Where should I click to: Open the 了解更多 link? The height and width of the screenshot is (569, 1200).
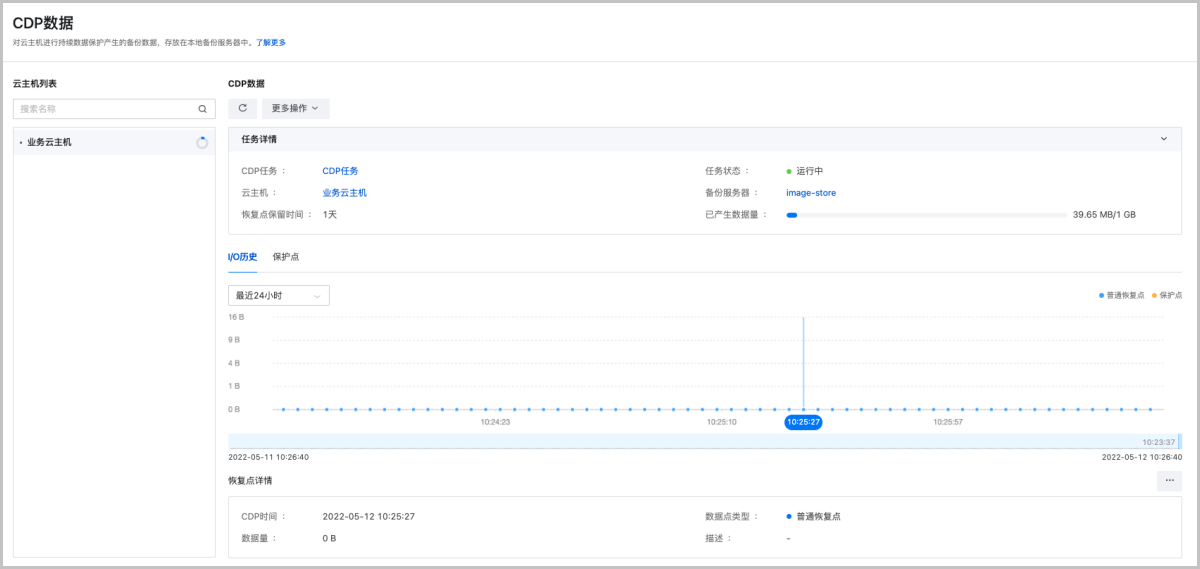point(271,43)
